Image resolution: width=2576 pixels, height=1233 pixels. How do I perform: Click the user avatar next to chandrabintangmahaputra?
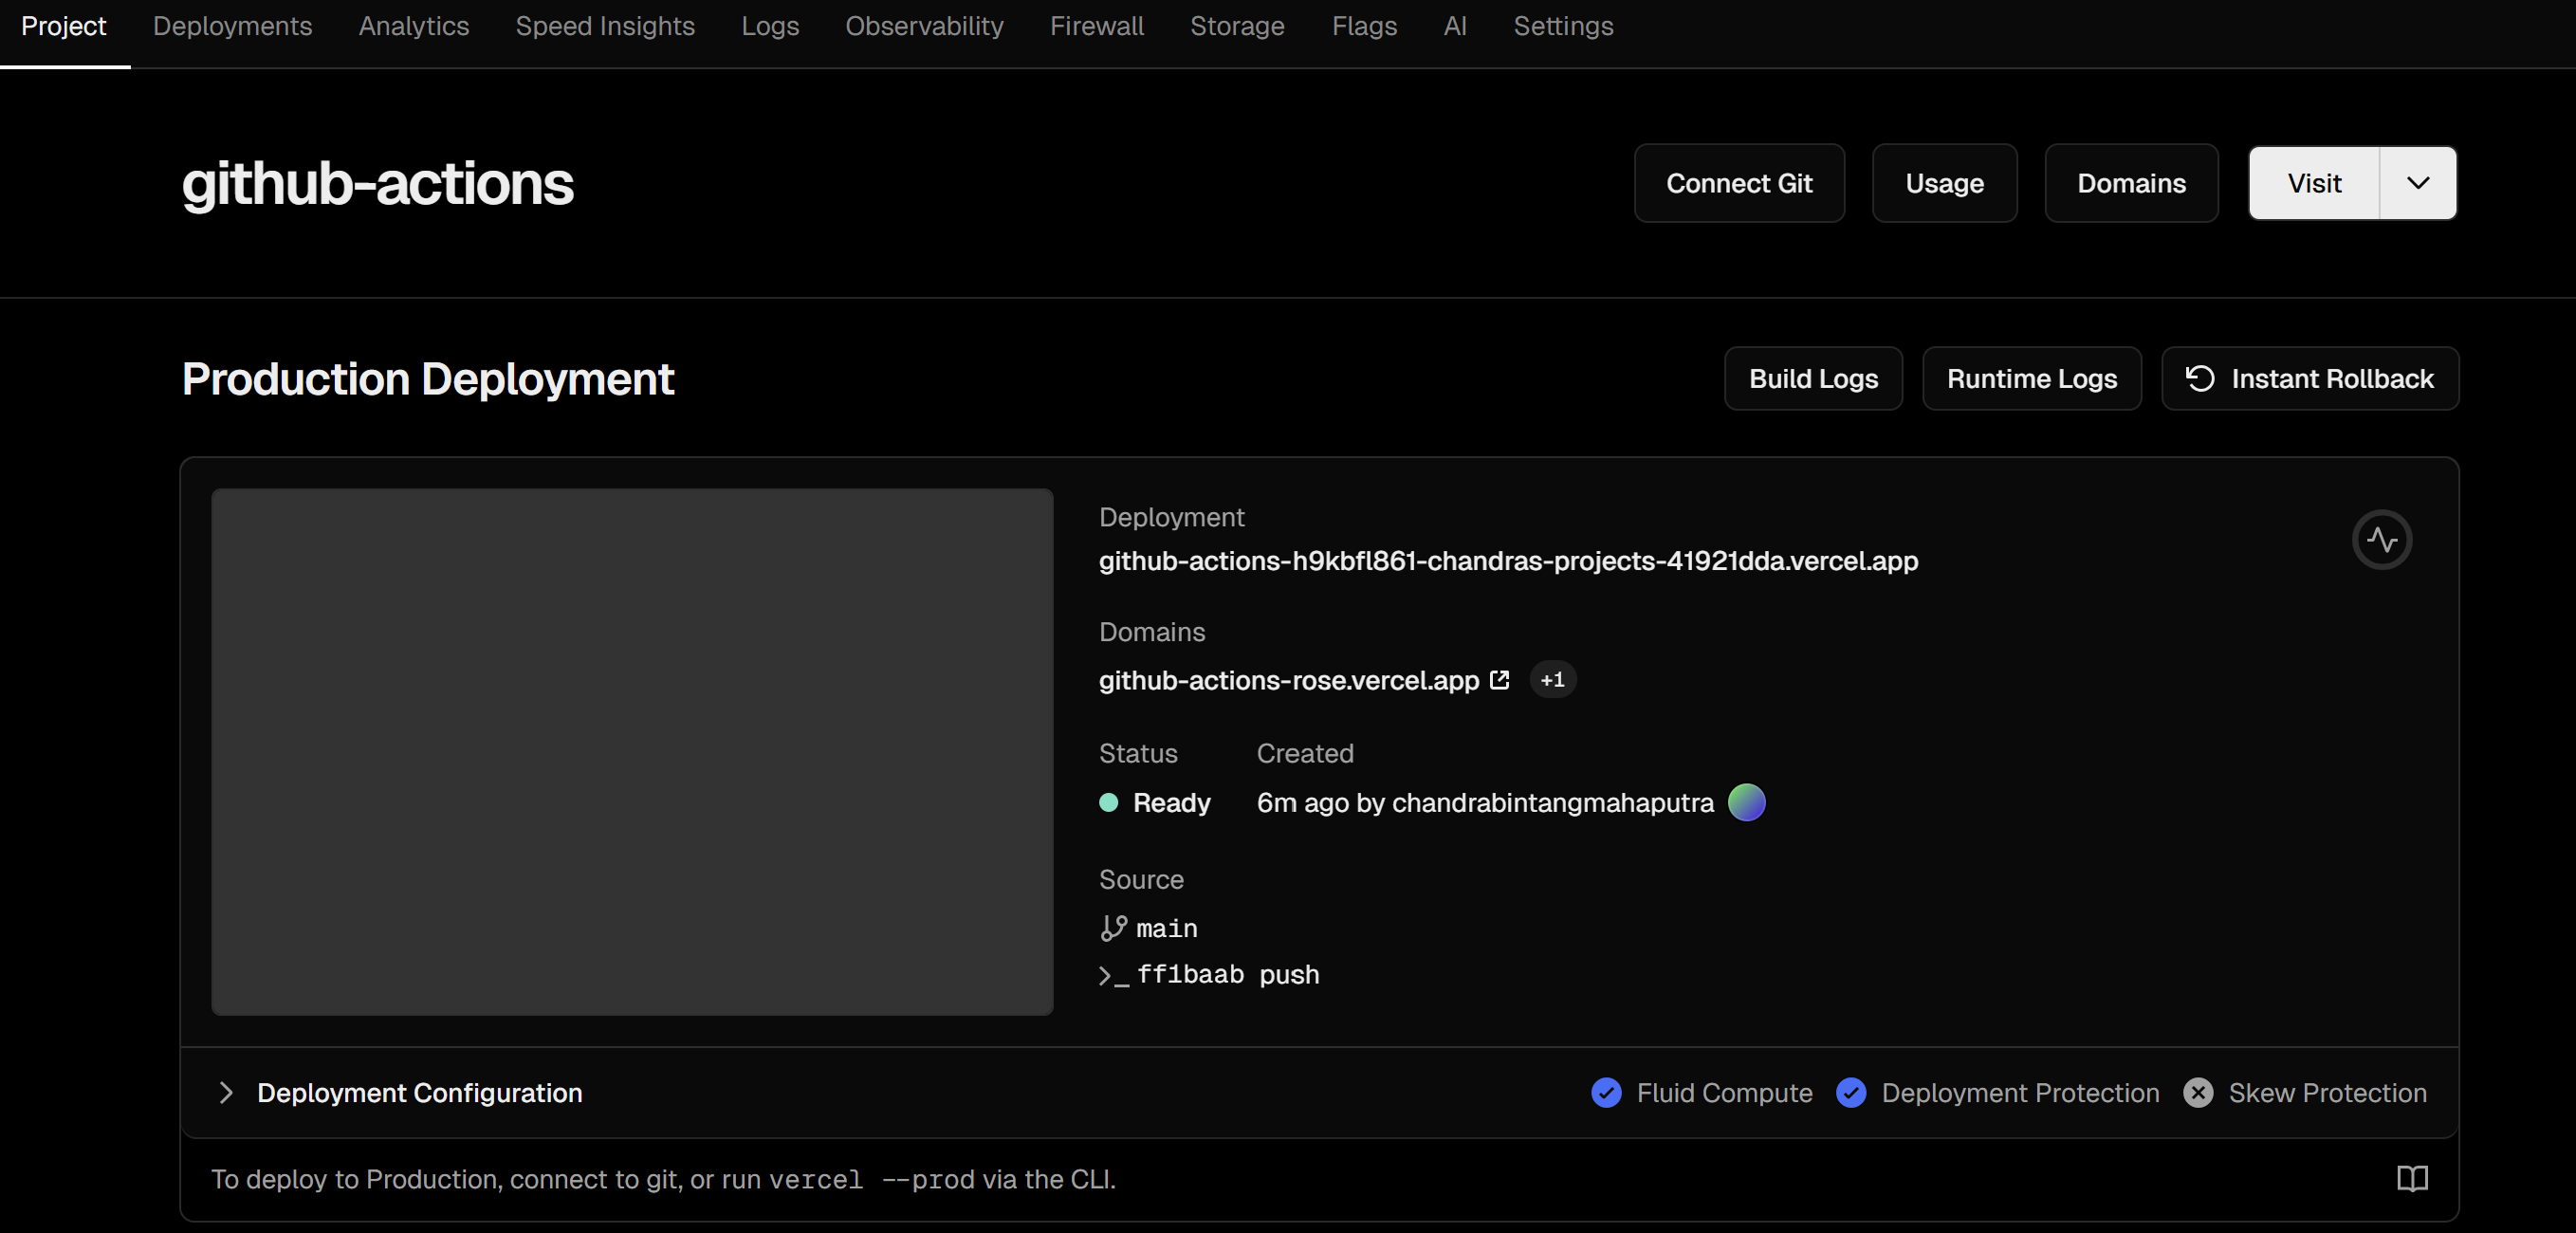click(x=1746, y=803)
